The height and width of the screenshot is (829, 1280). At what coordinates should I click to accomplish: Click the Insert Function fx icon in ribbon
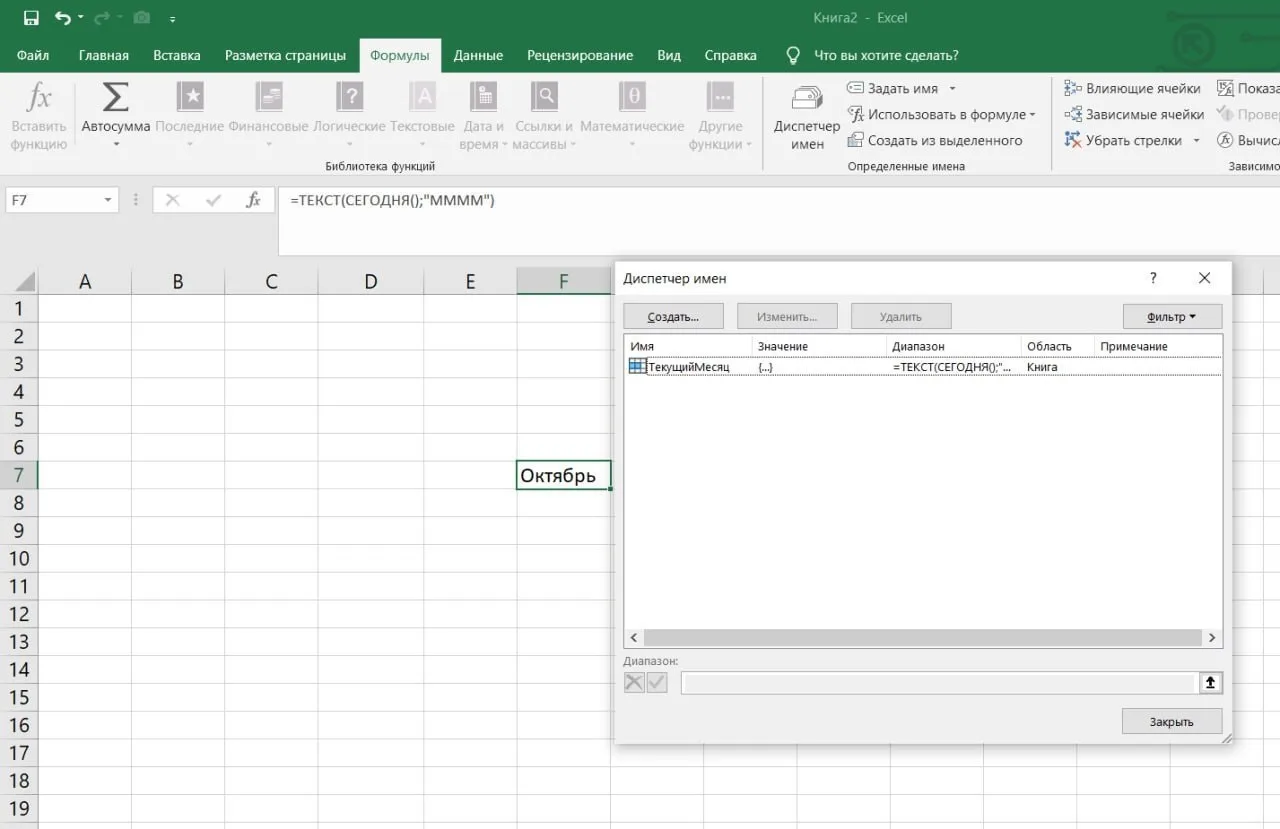[x=38, y=98]
